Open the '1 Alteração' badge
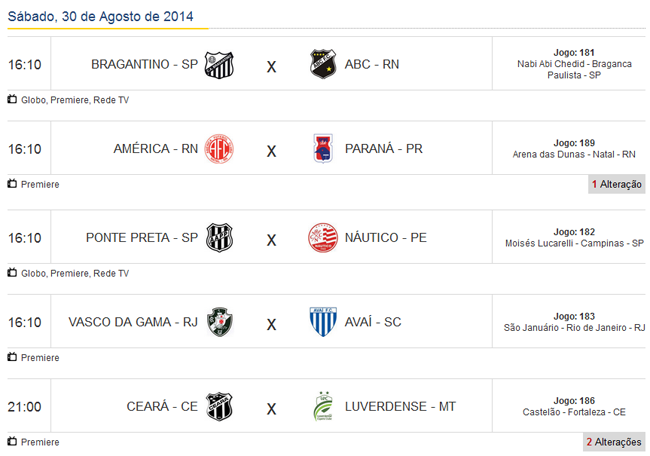 pyautogui.click(x=616, y=184)
